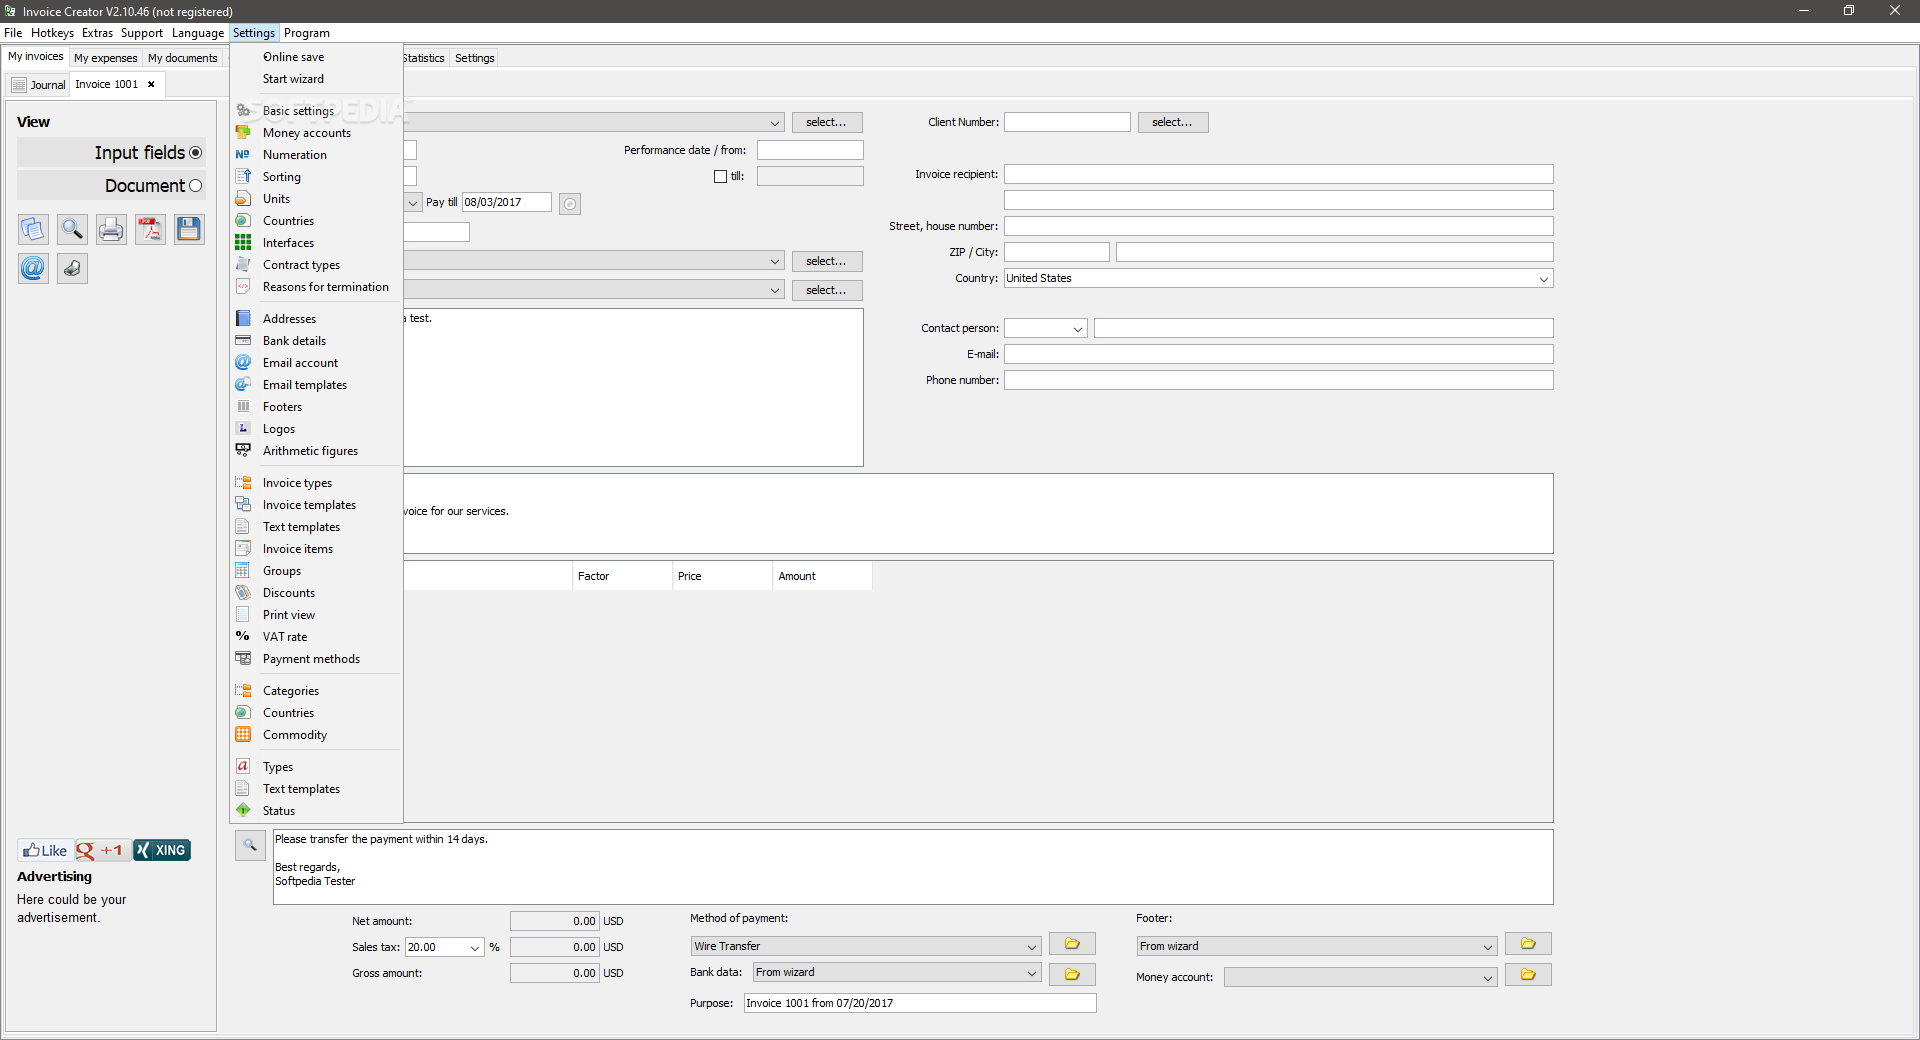This screenshot has width=1920, height=1040.
Task: Click the XING share icon
Action: [162, 850]
